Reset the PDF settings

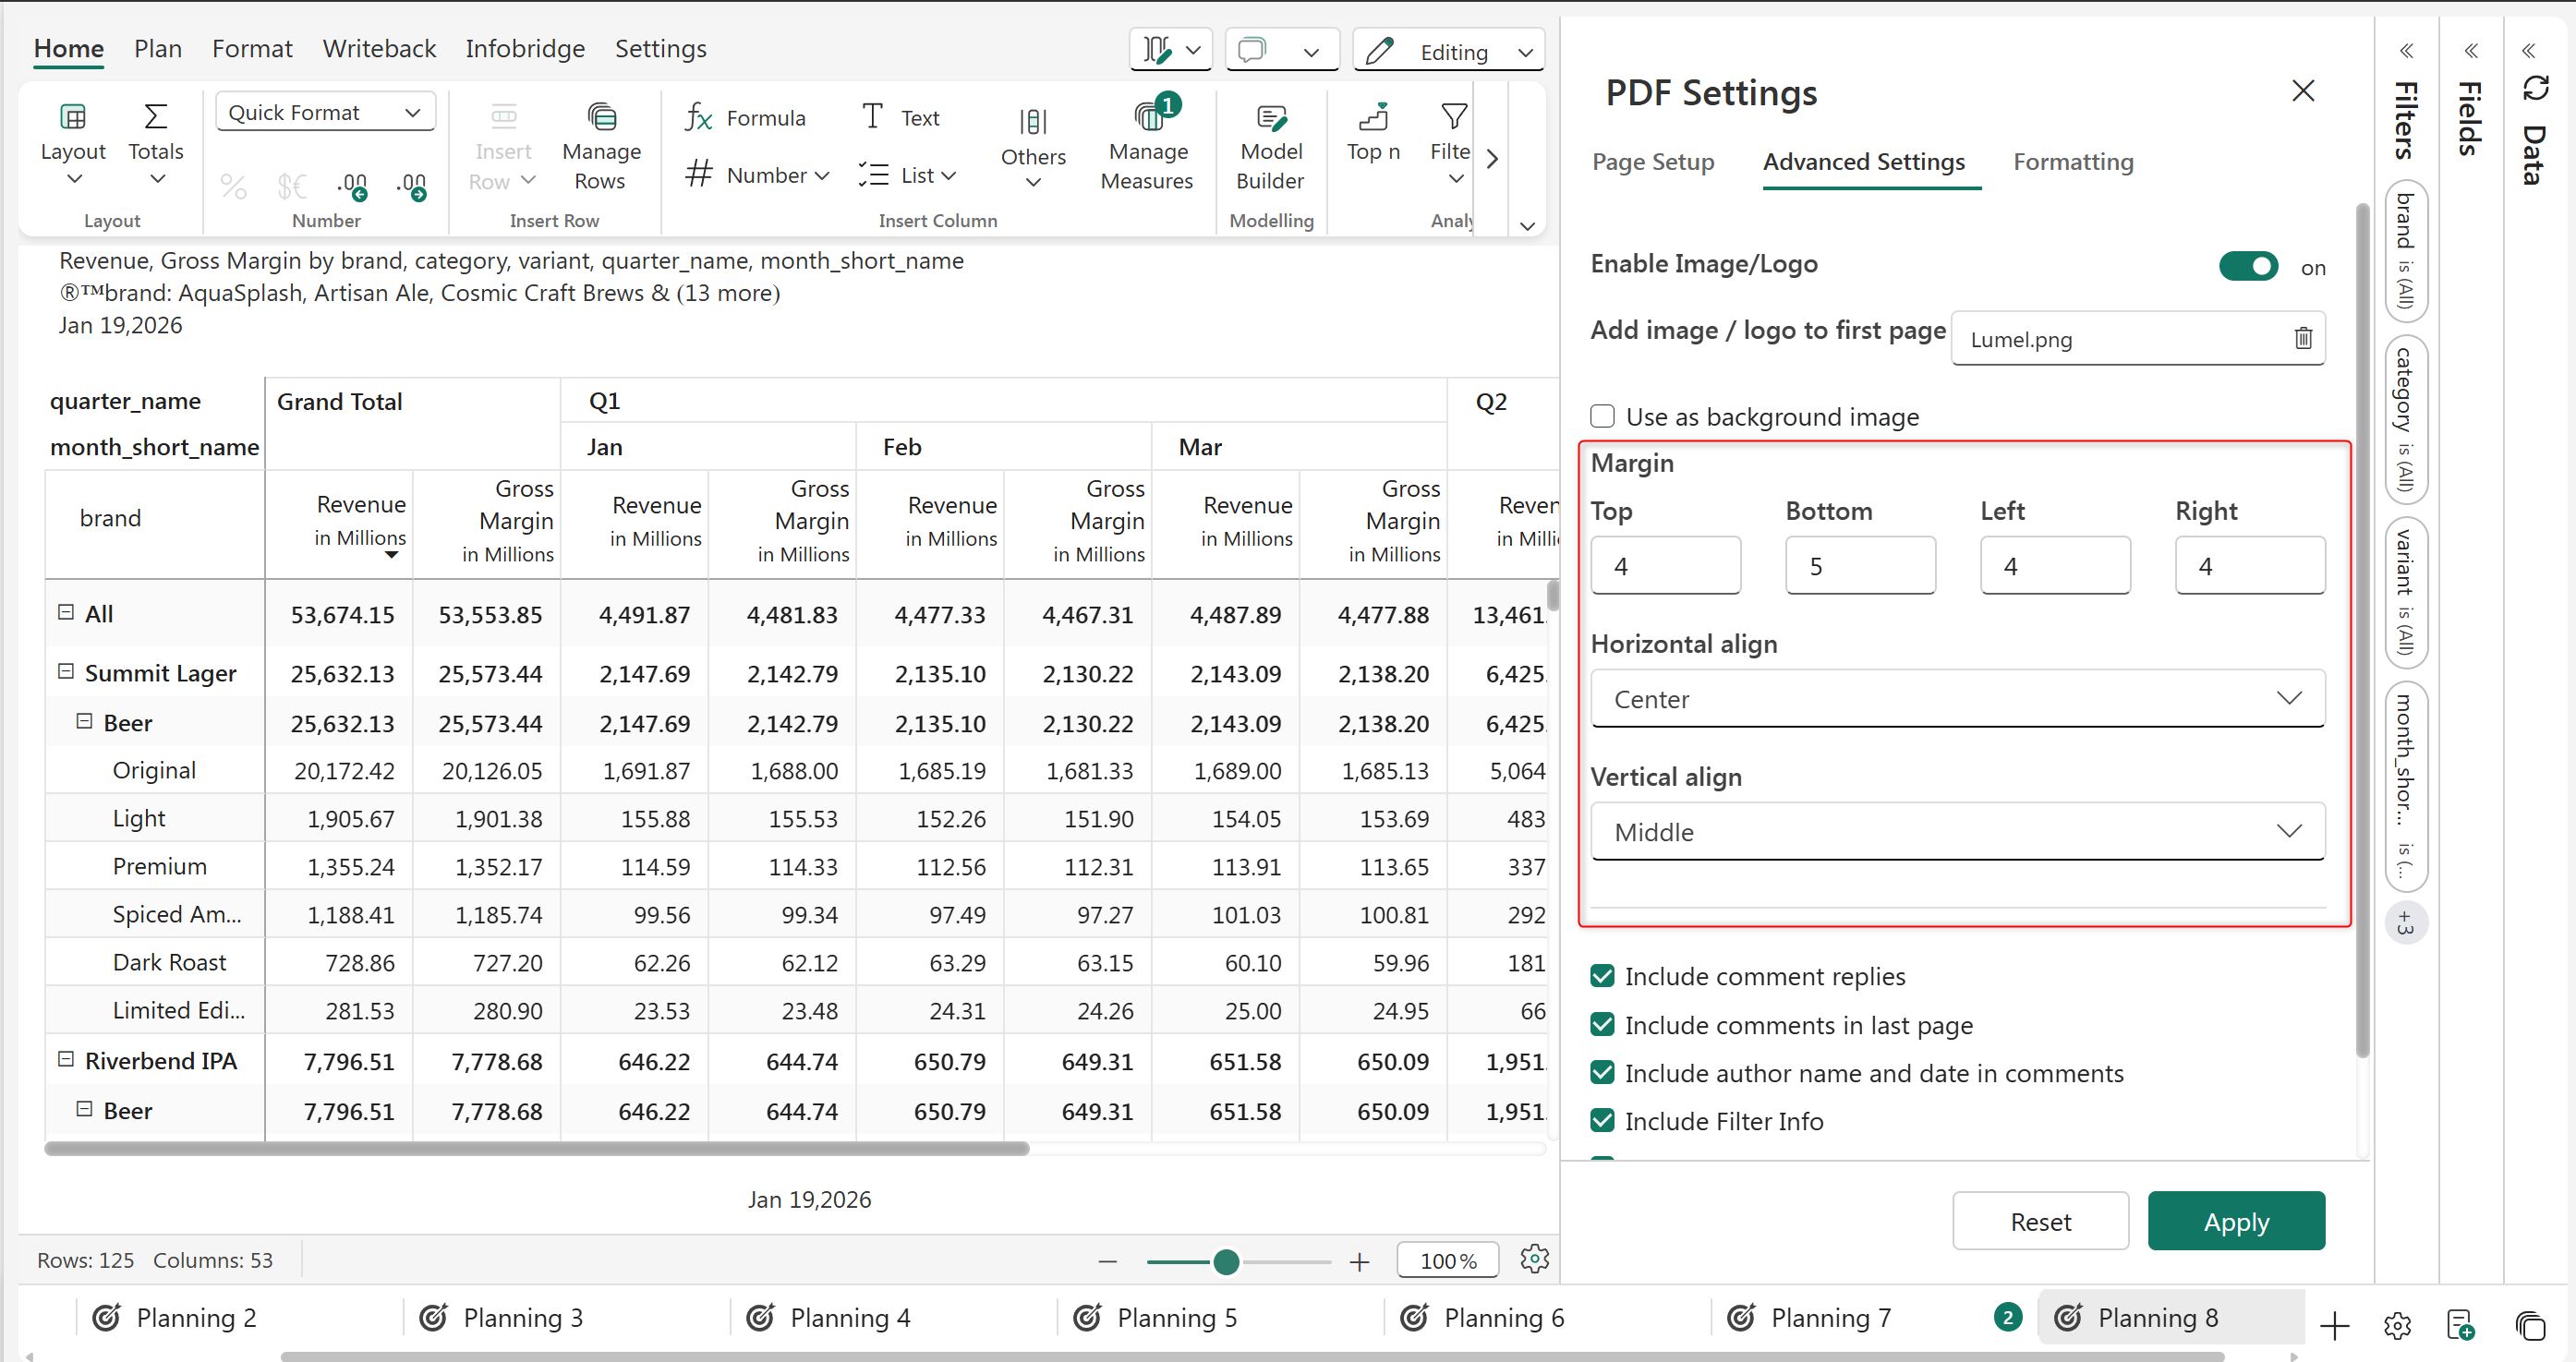coord(2039,1221)
